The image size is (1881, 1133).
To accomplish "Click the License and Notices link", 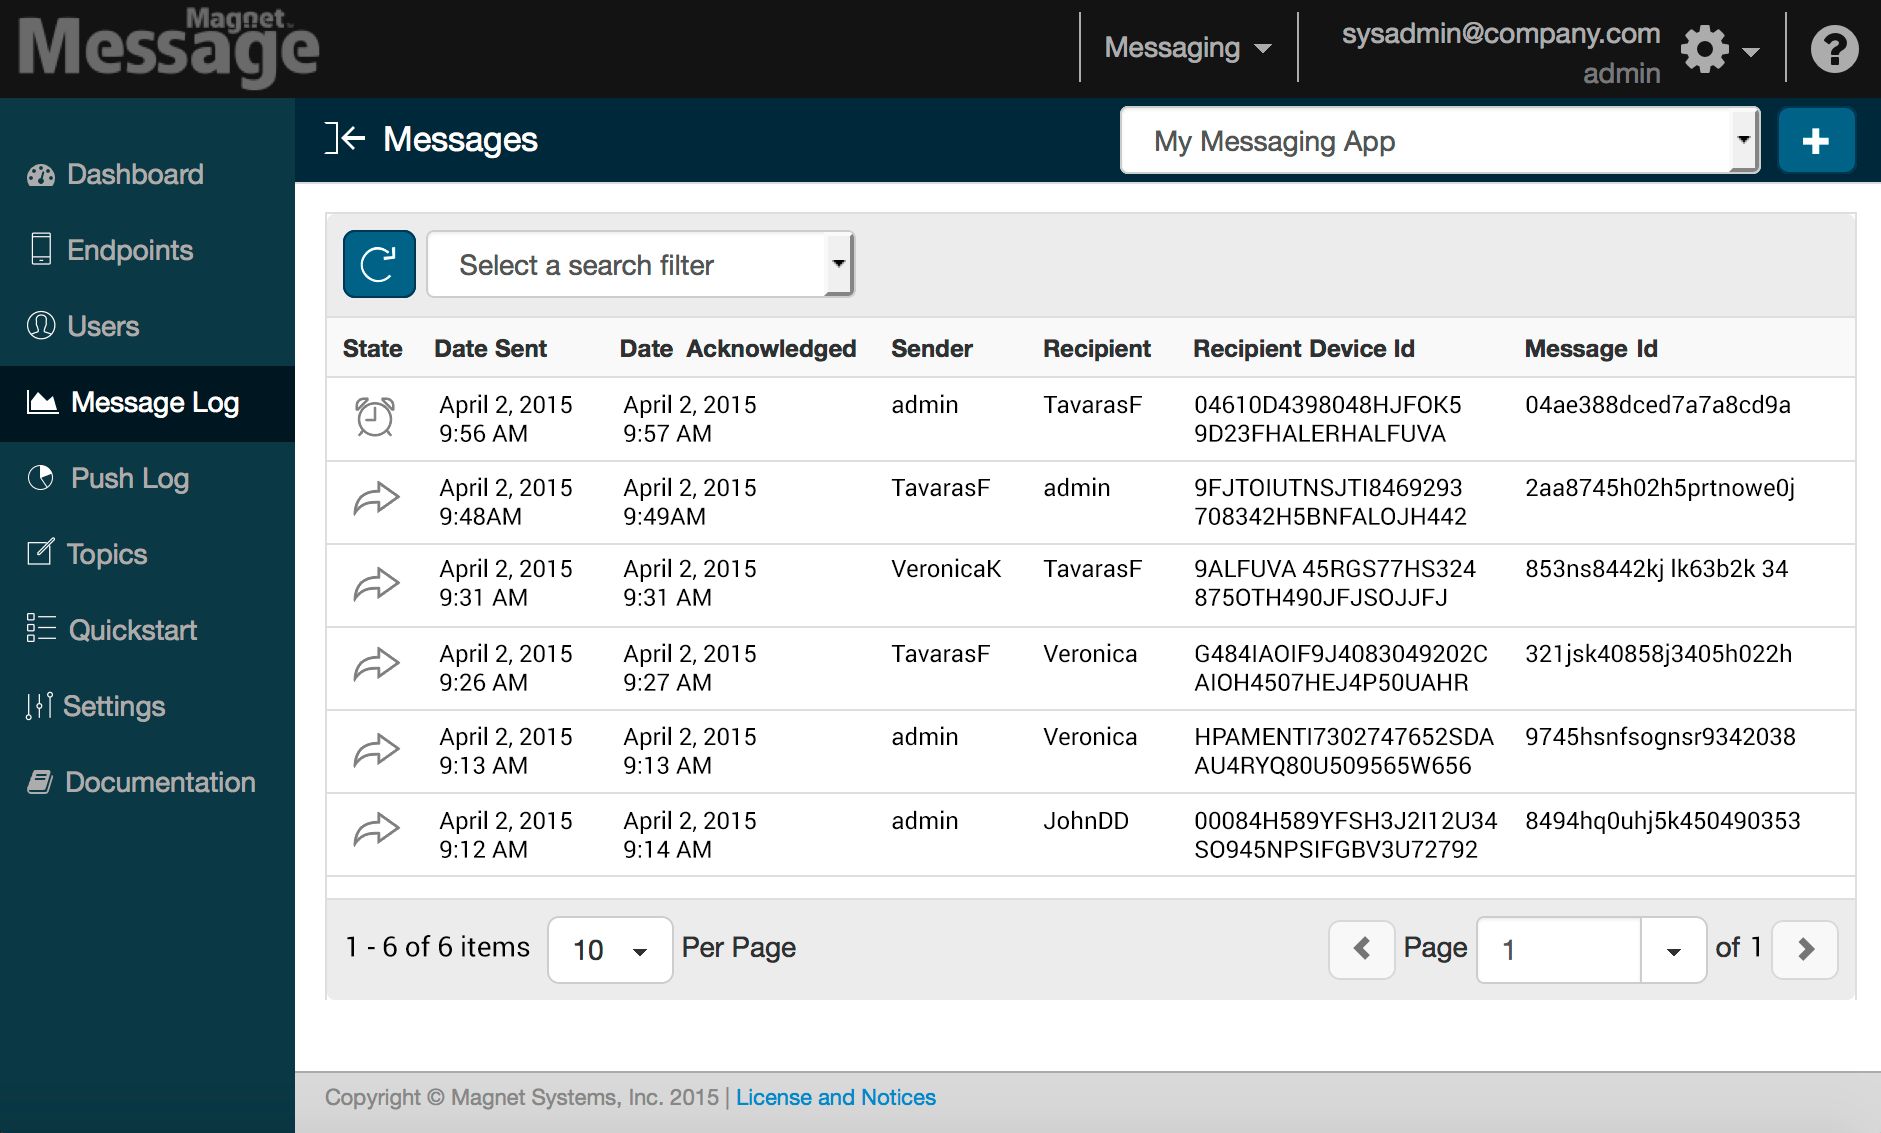I will [836, 1096].
